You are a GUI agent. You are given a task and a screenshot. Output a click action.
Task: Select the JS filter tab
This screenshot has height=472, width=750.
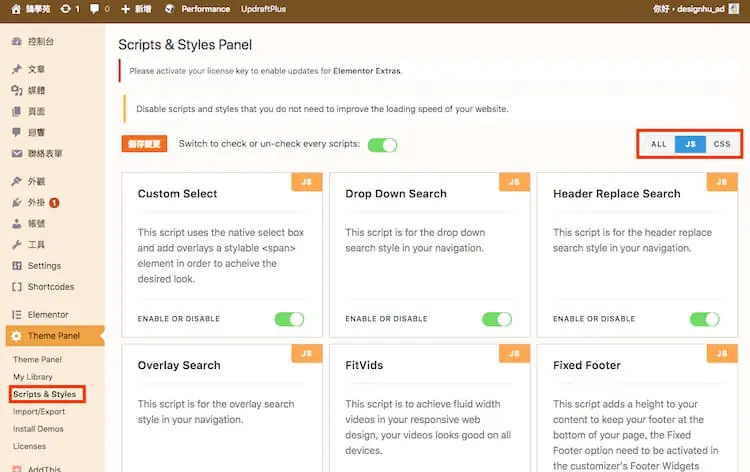coord(690,144)
